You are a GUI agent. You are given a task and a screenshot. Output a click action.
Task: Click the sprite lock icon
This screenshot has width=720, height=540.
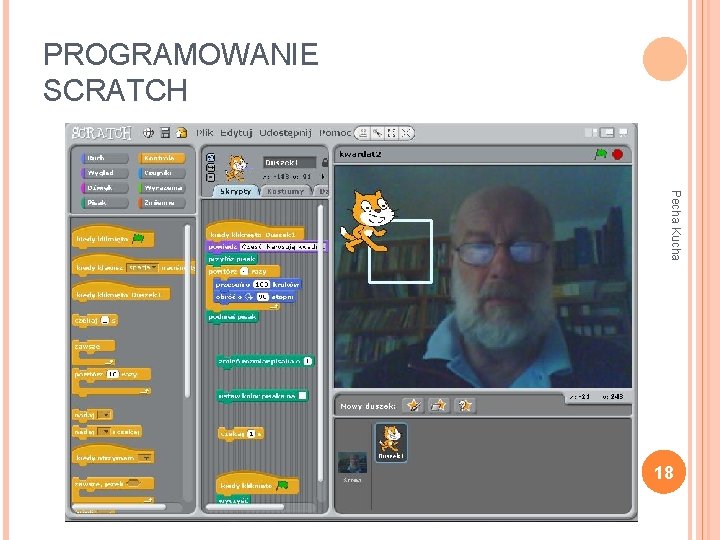tap(325, 162)
